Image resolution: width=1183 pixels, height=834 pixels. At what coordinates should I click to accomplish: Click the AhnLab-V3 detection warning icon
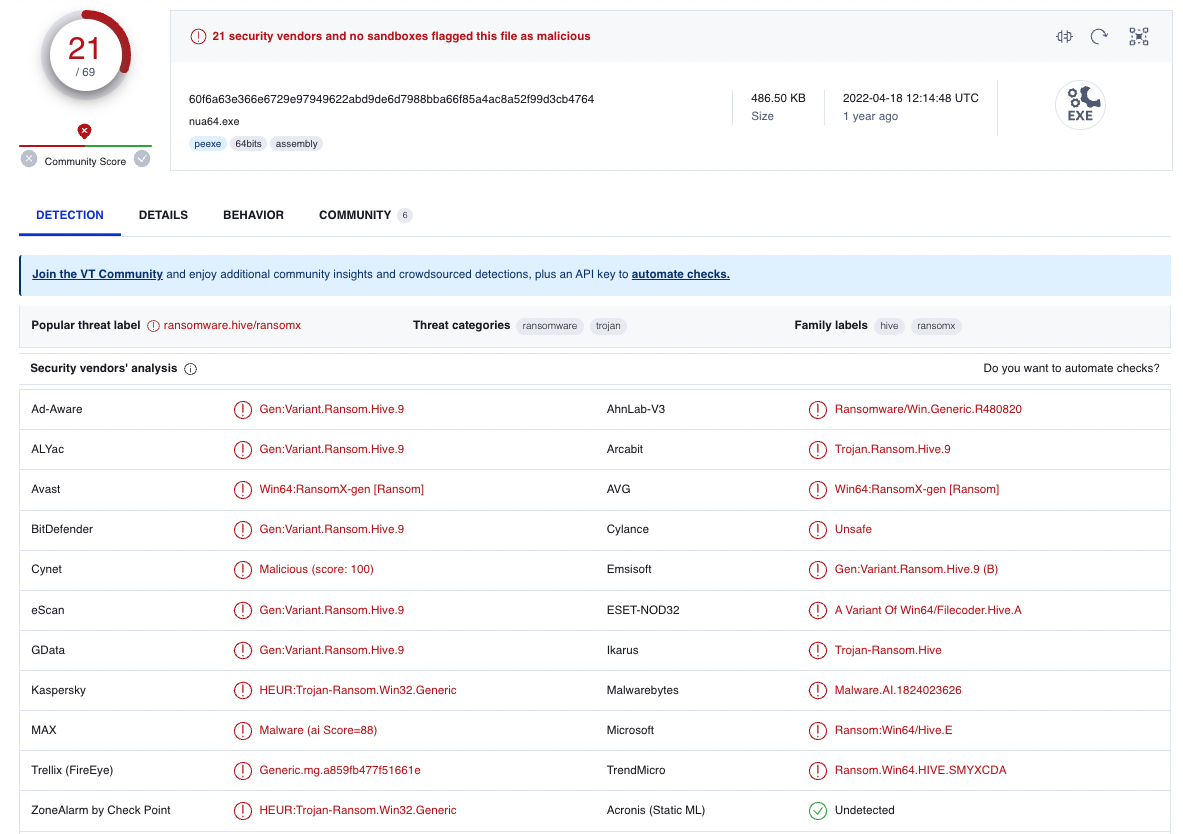818,410
